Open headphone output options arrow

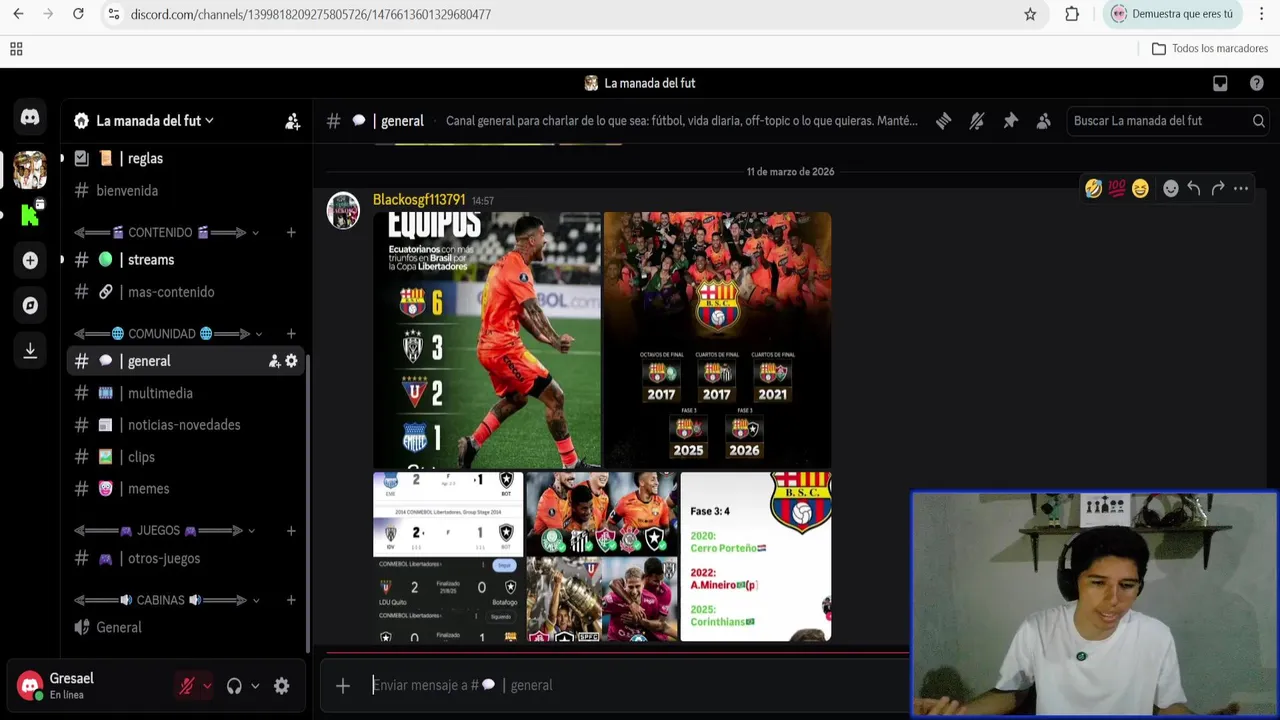[255, 686]
